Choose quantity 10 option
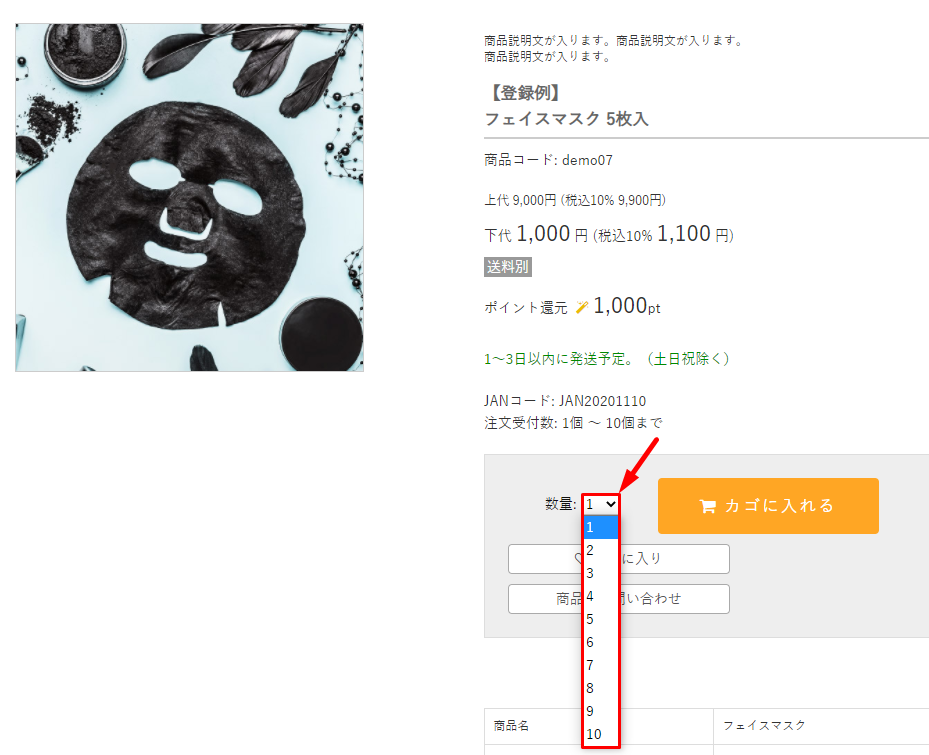This screenshot has height=755, width=929. point(601,734)
